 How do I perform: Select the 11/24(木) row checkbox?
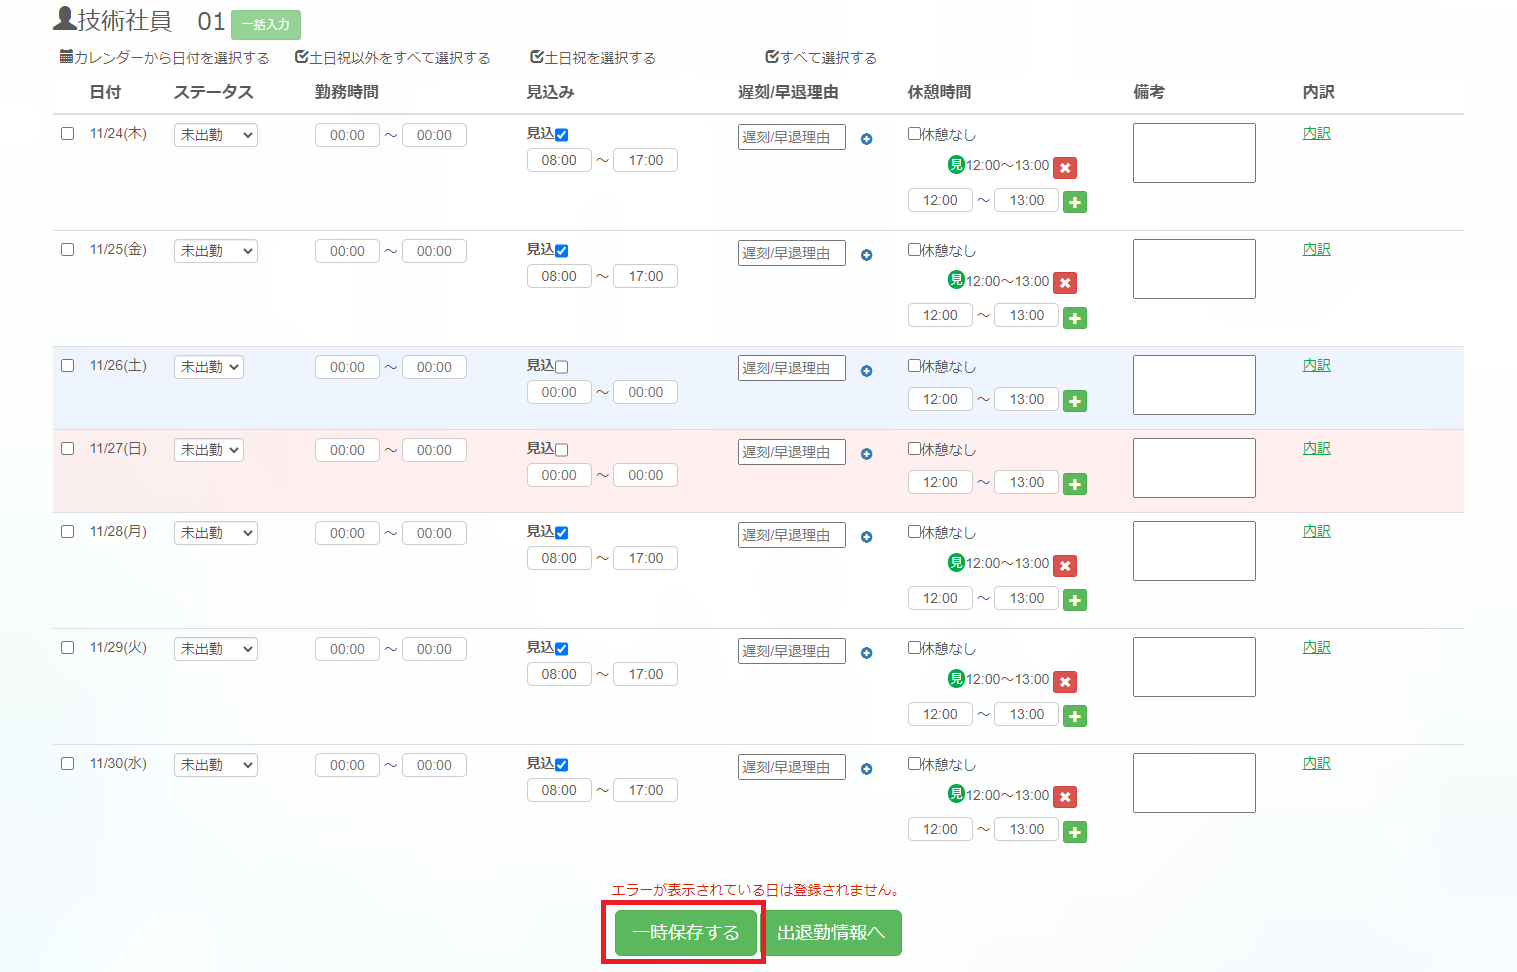tap(67, 134)
